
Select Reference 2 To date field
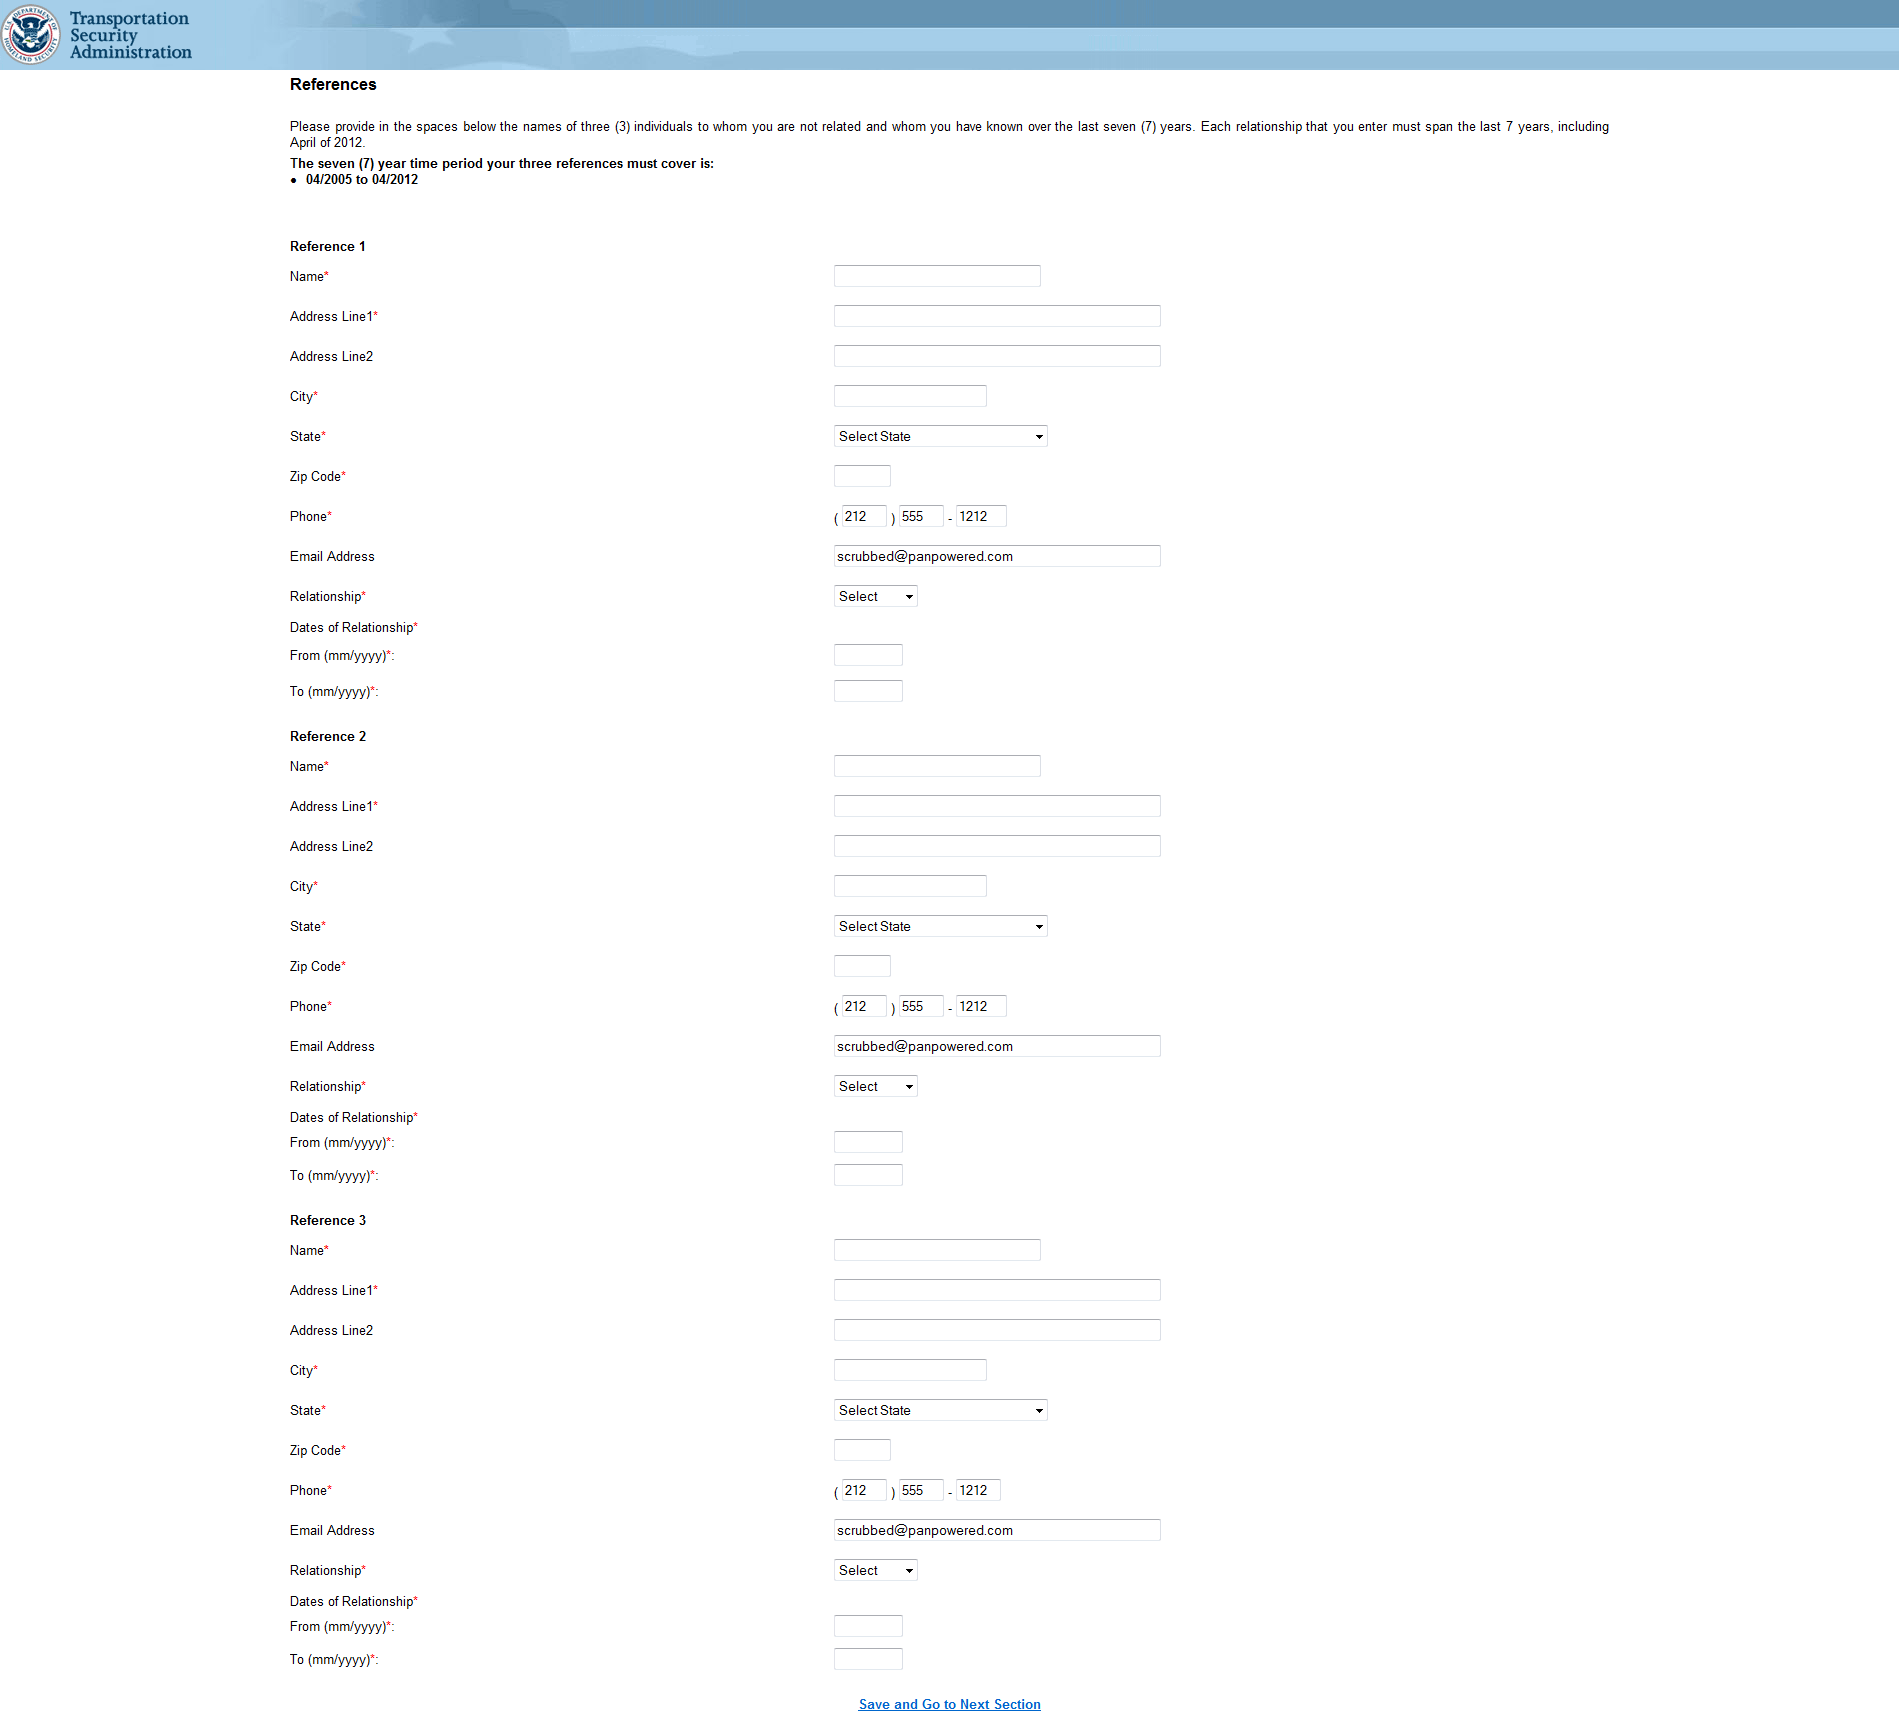(868, 1175)
